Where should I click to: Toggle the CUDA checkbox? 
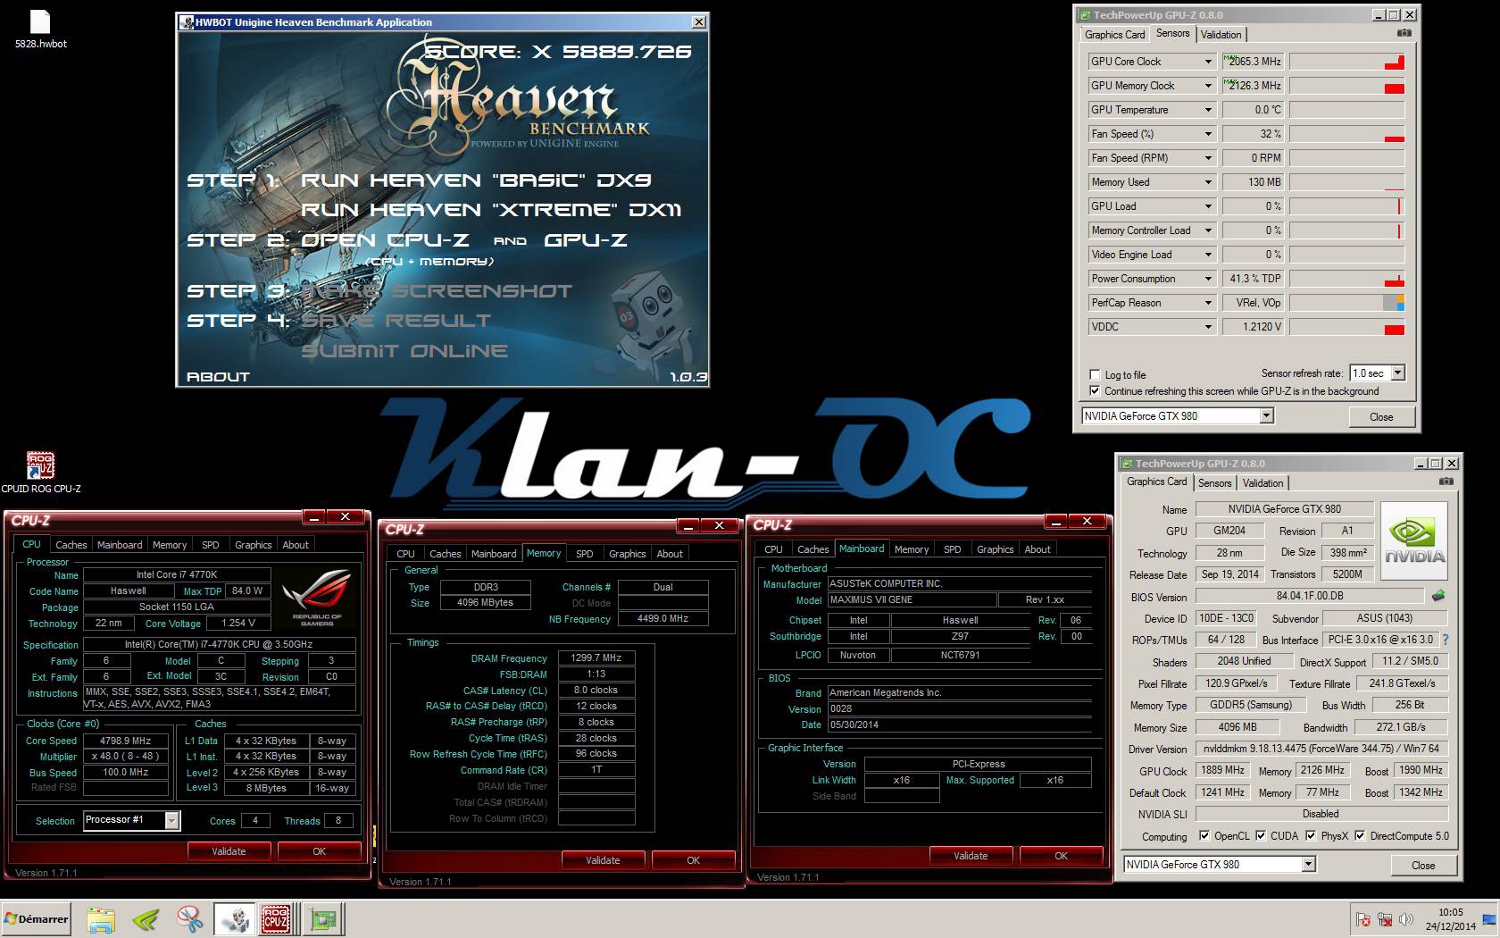[1261, 836]
